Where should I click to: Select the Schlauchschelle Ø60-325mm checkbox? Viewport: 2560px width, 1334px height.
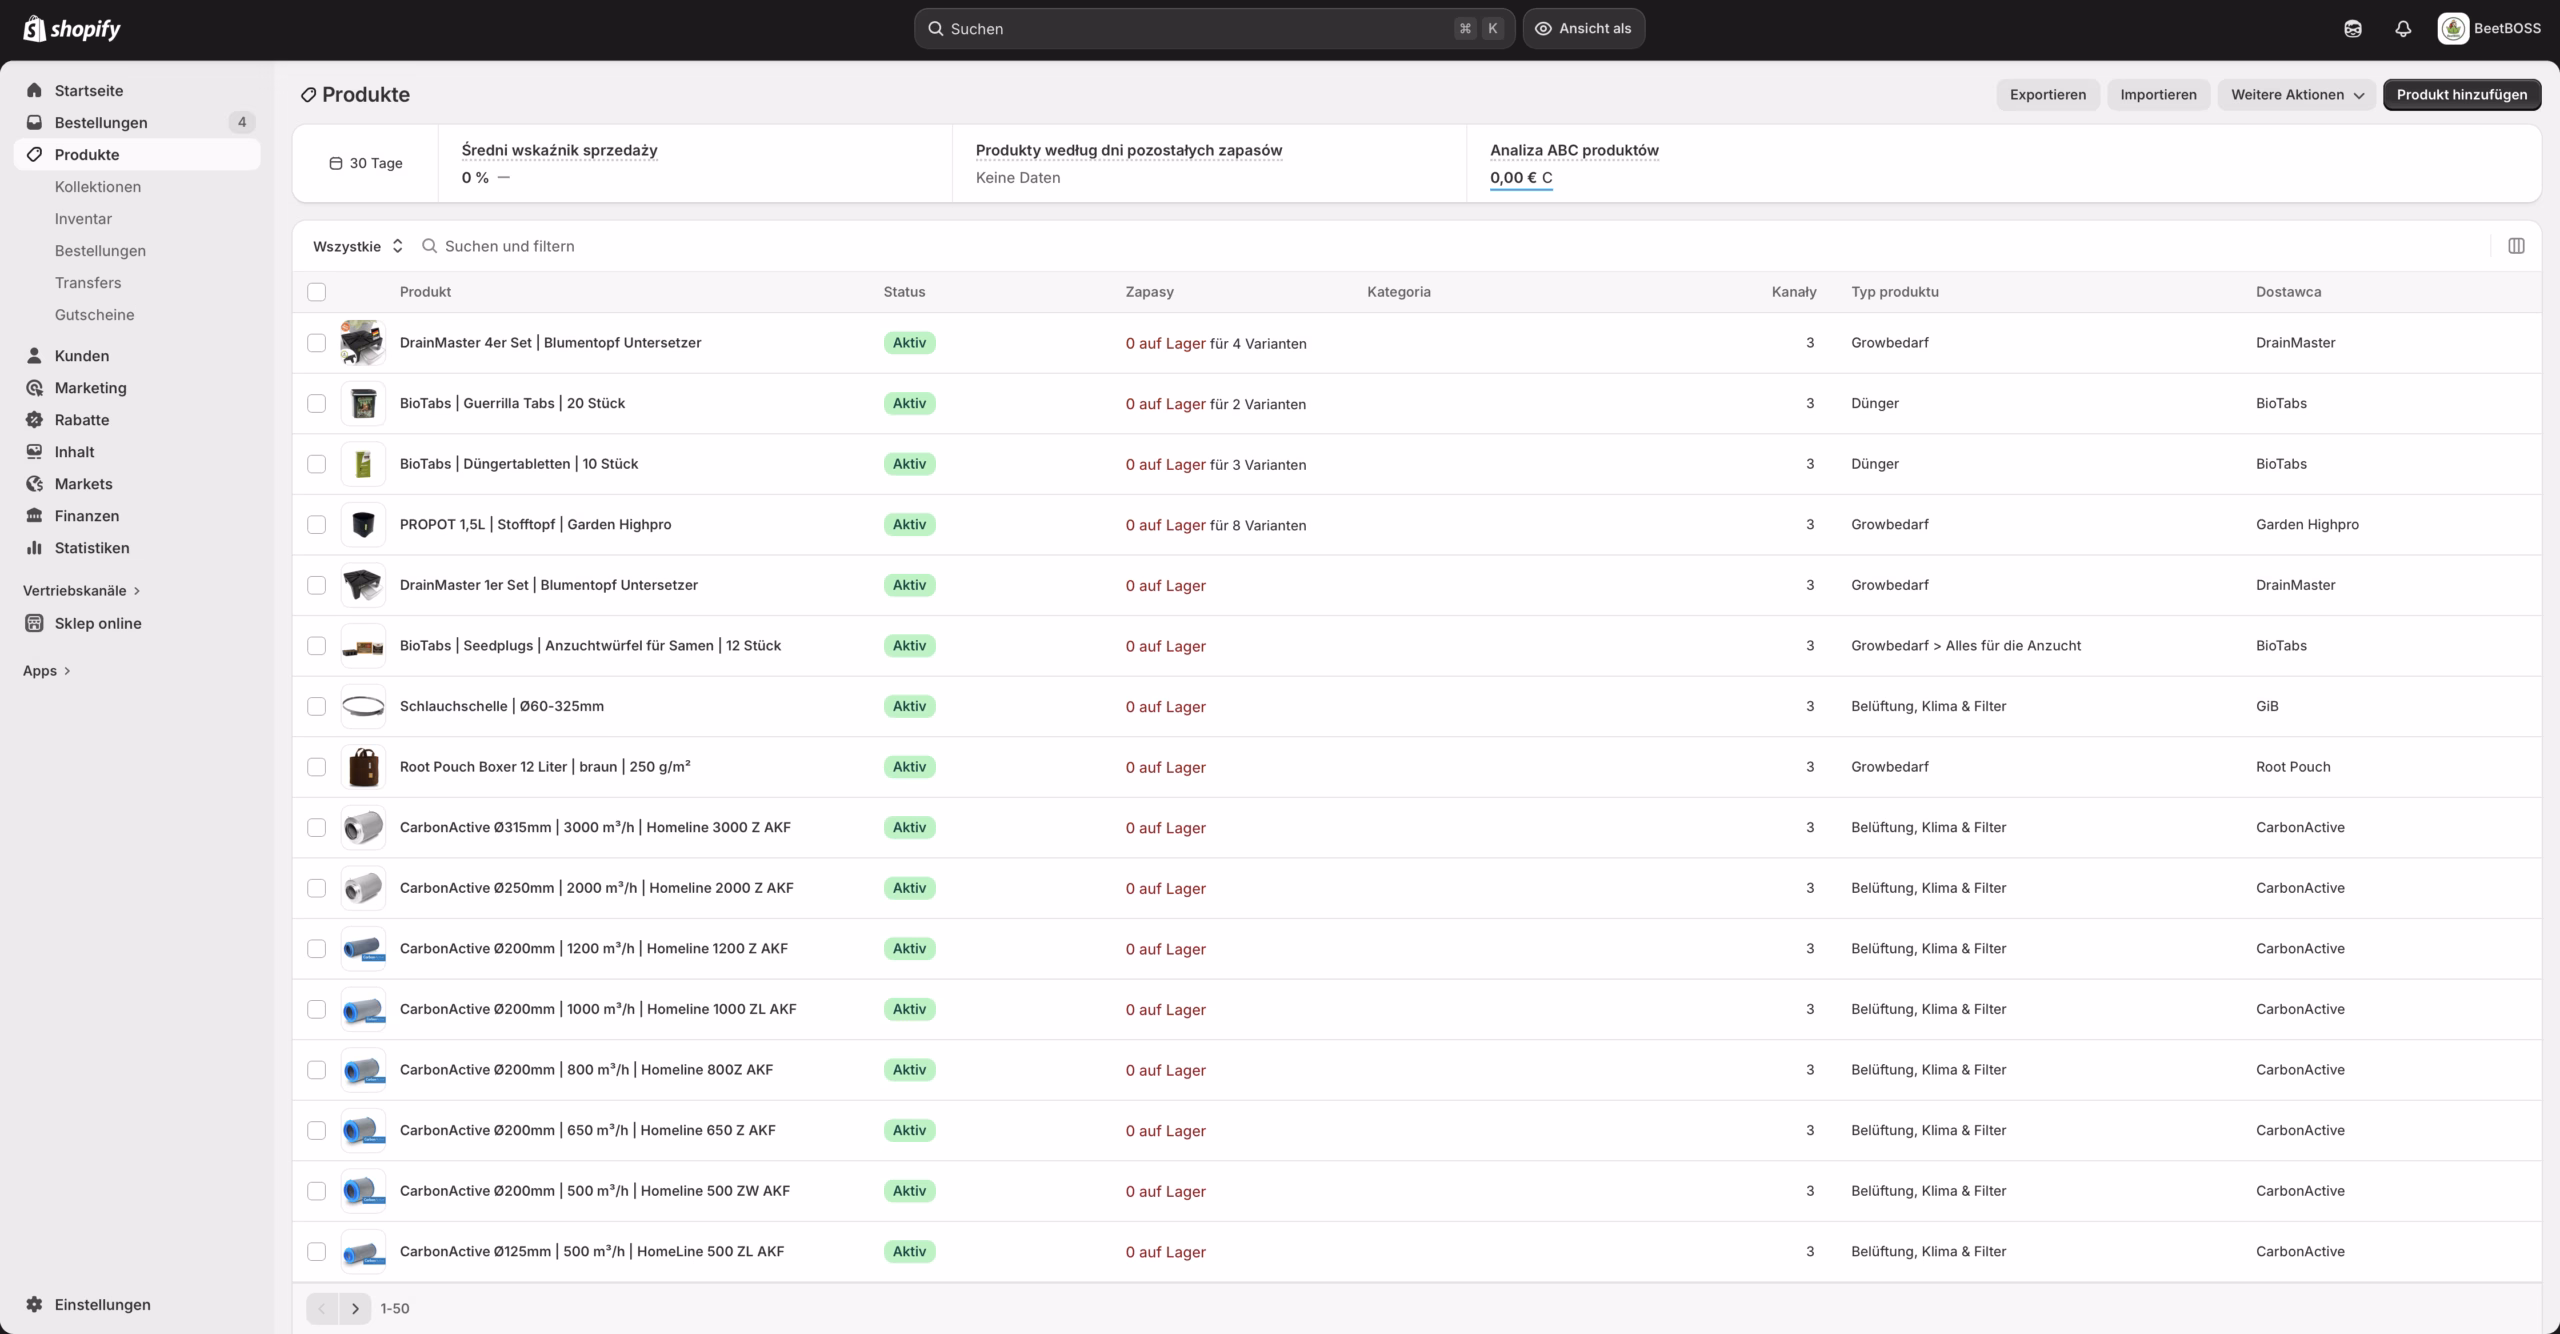tap(316, 706)
